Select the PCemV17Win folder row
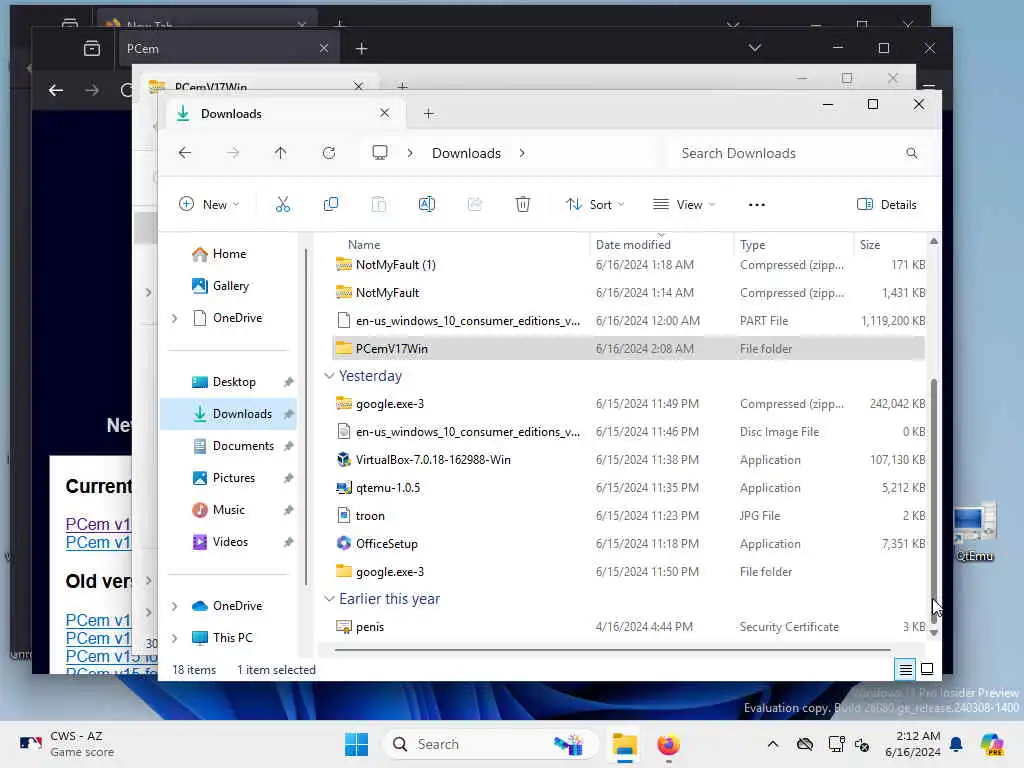The height and width of the screenshot is (768, 1024). (x=628, y=349)
